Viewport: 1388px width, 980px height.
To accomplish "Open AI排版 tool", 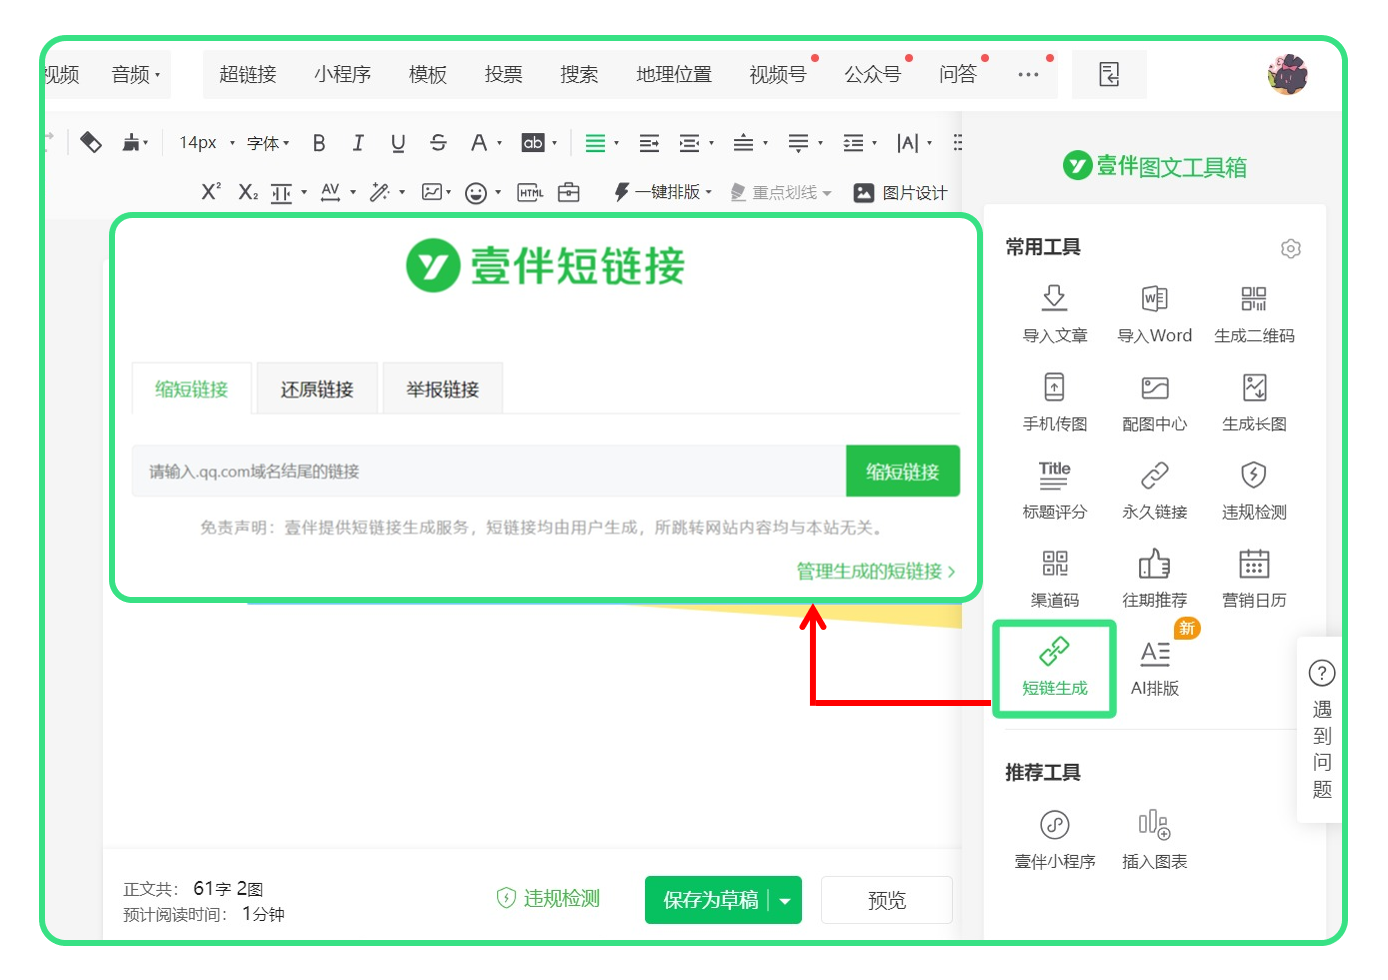I will (x=1154, y=667).
